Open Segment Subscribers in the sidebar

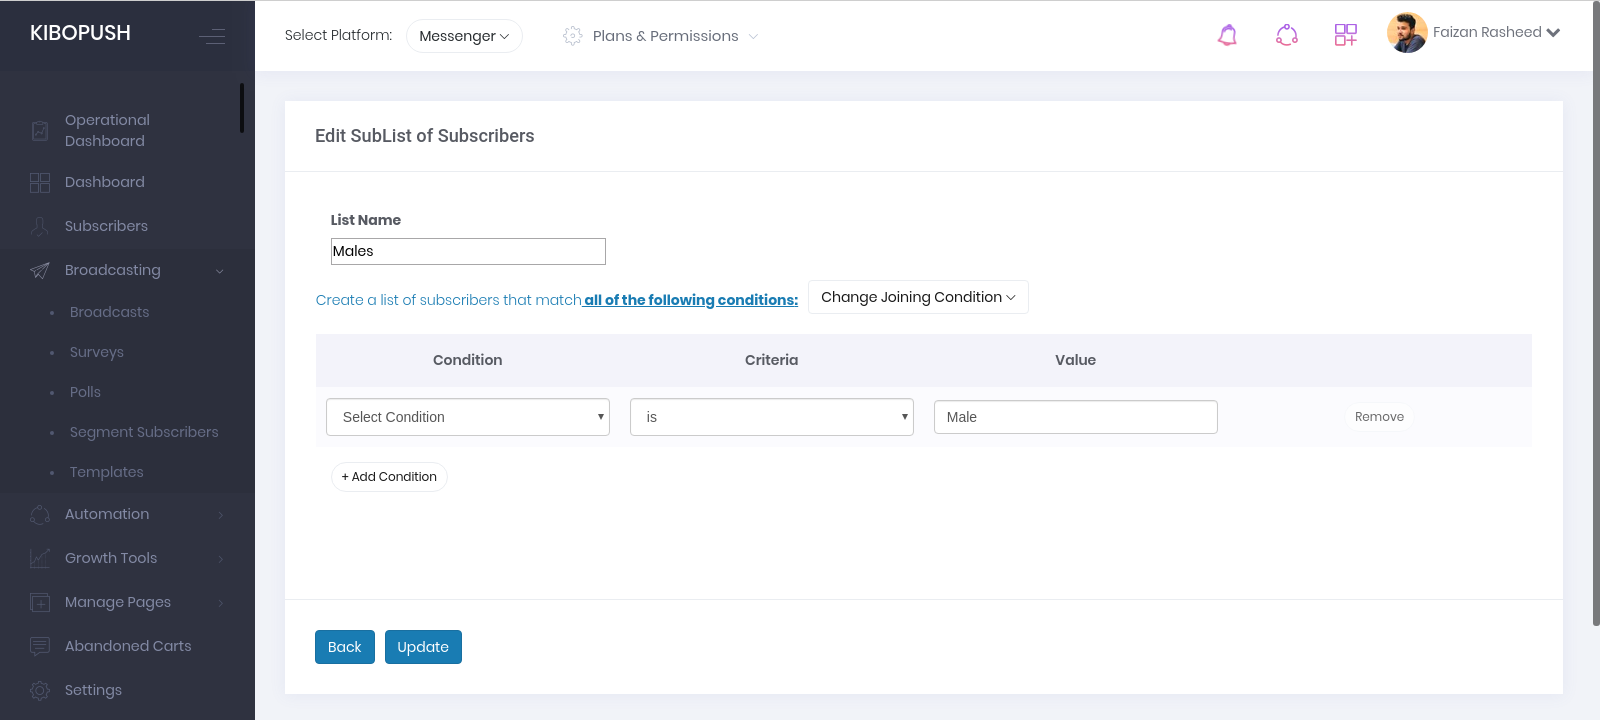[144, 432]
